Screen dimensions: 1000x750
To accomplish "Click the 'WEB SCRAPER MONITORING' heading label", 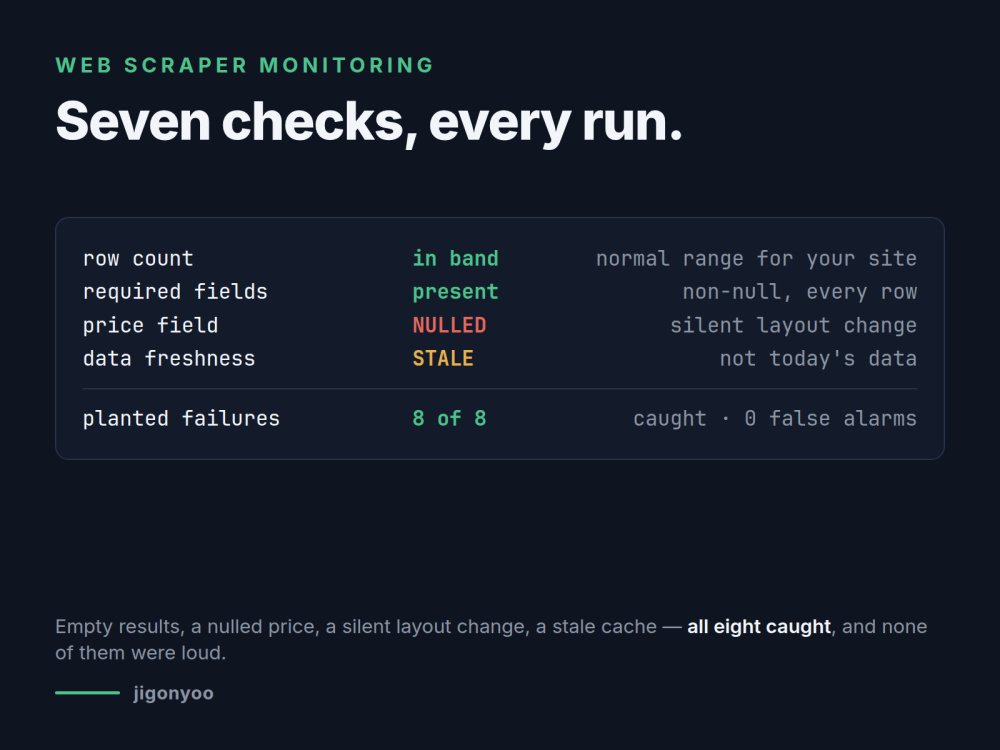I will 244,65.
